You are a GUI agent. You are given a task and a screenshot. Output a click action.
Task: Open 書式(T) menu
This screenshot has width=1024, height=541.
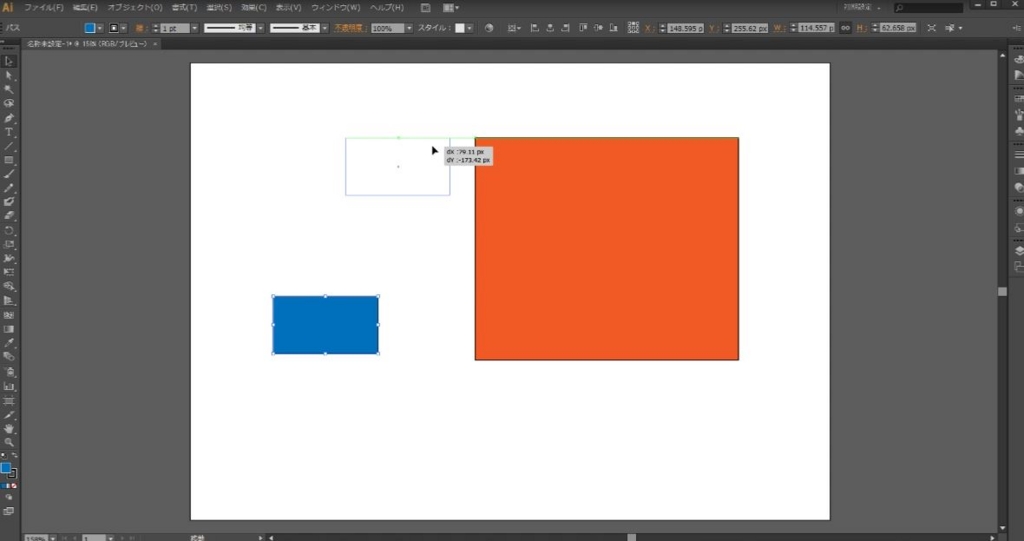(184, 8)
